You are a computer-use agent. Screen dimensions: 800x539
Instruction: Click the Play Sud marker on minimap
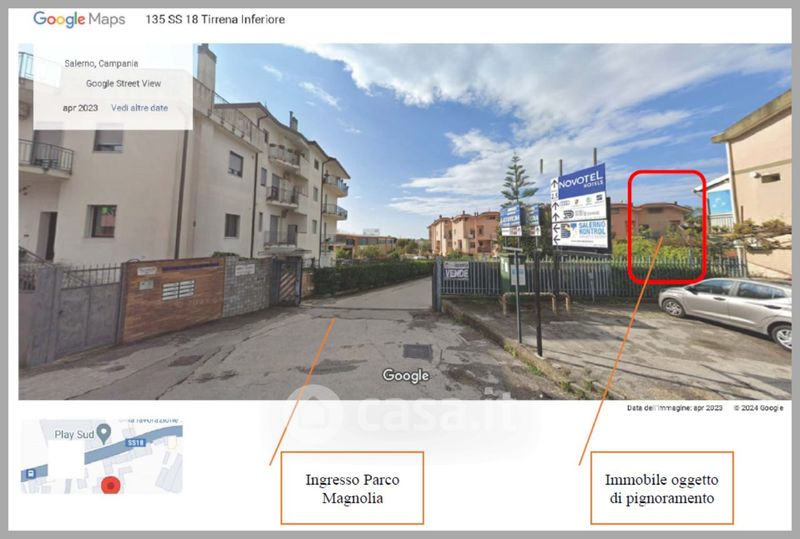coord(103,432)
